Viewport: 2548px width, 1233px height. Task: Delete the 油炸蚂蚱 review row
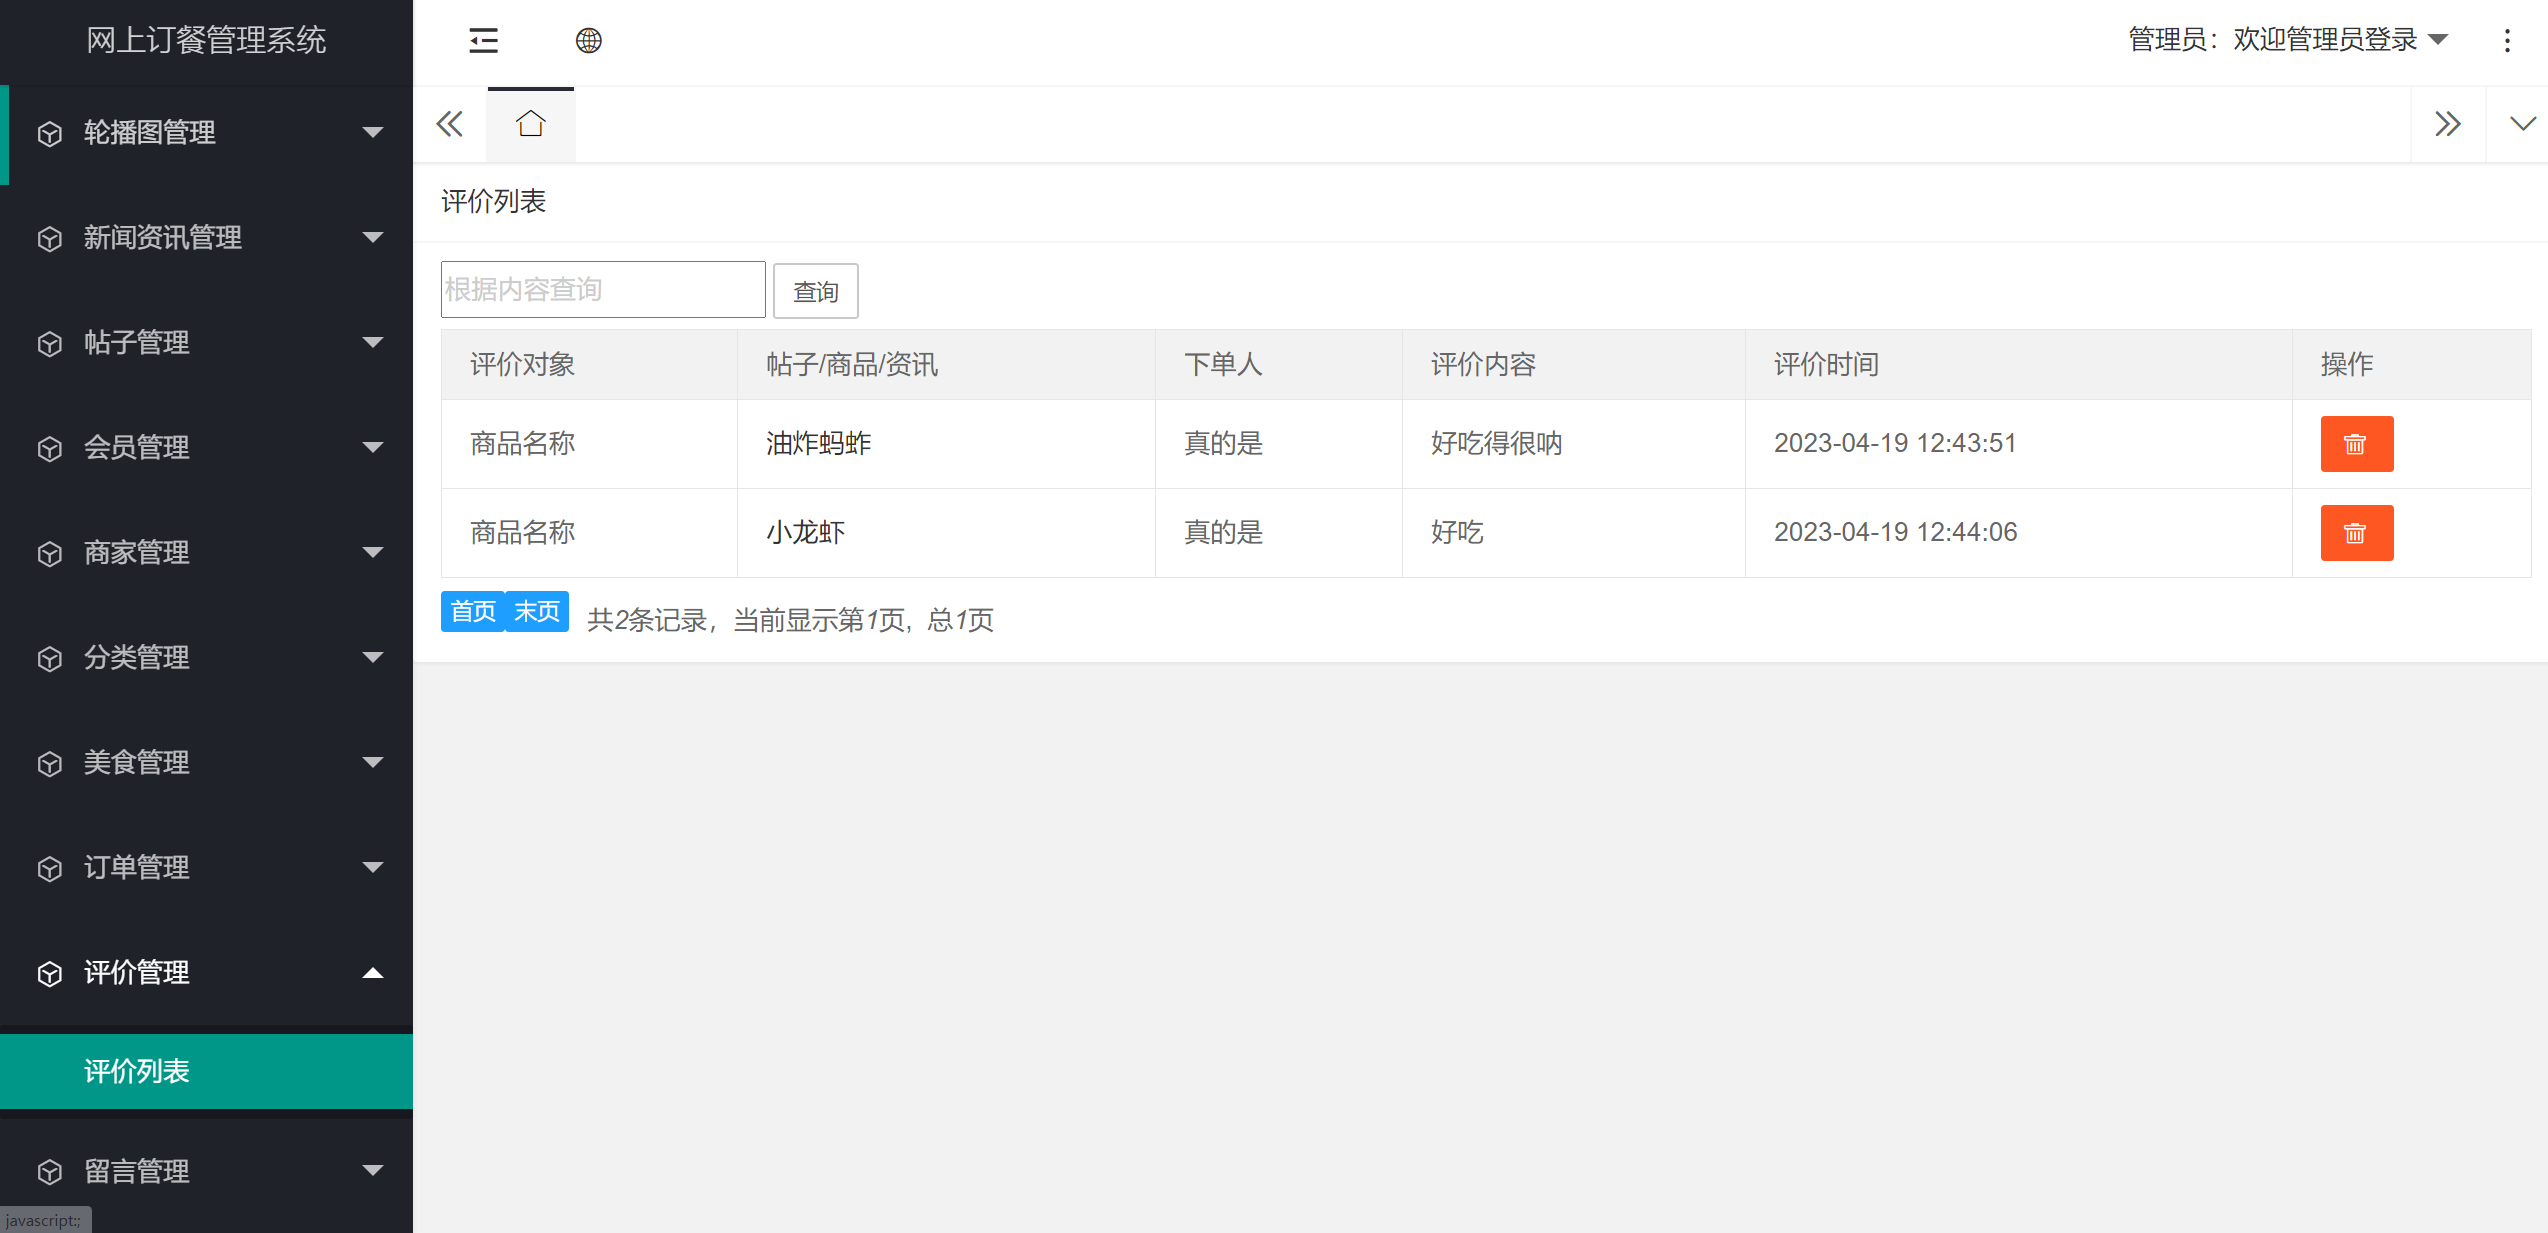tap(2356, 444)
